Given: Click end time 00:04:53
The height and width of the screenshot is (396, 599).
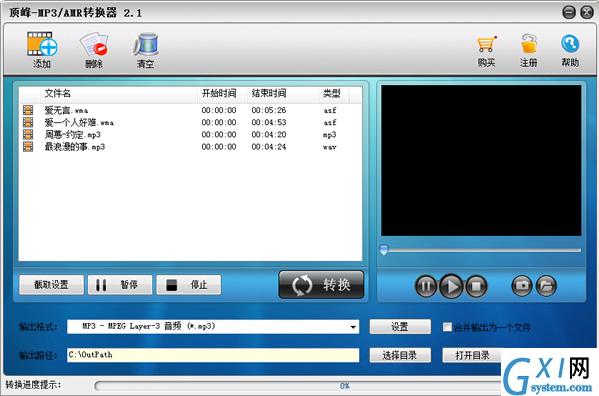Looking at the screenshot, I should click(269, 123).
